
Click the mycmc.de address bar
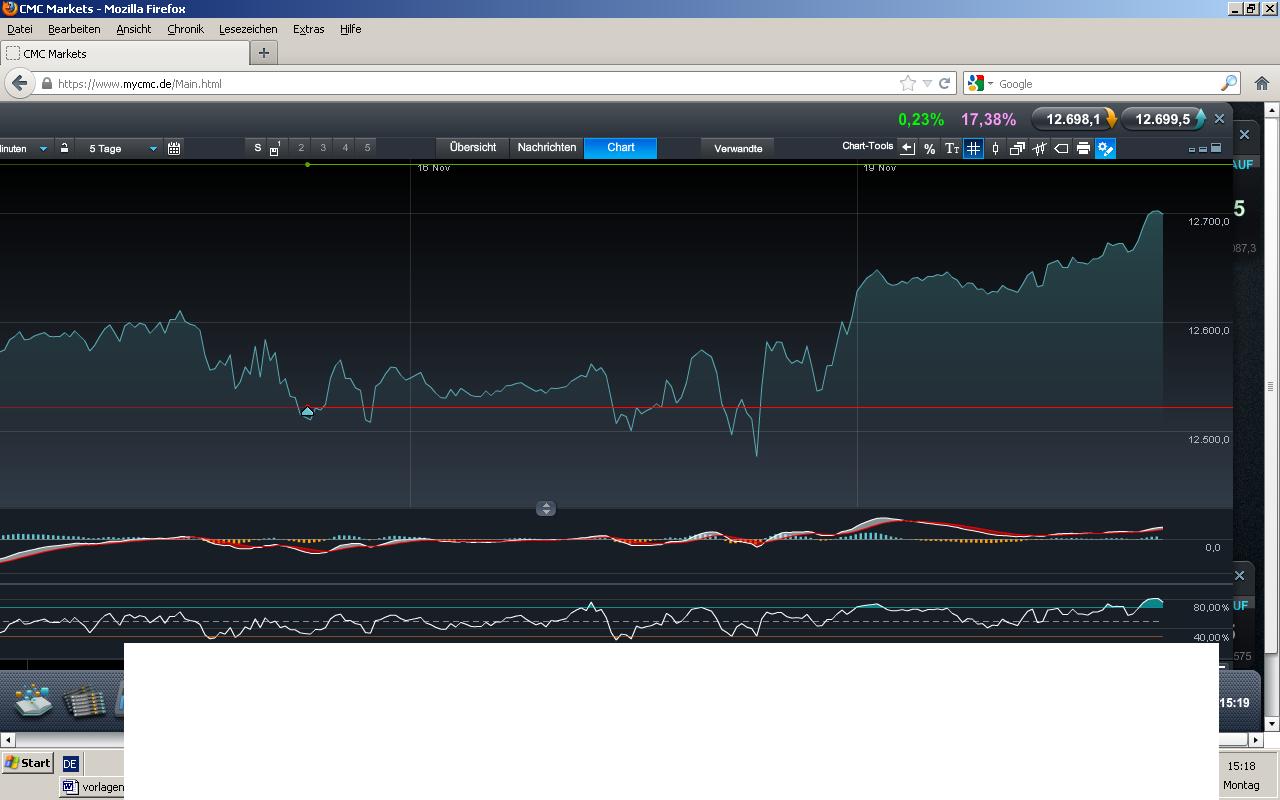(x=478, y=84)
